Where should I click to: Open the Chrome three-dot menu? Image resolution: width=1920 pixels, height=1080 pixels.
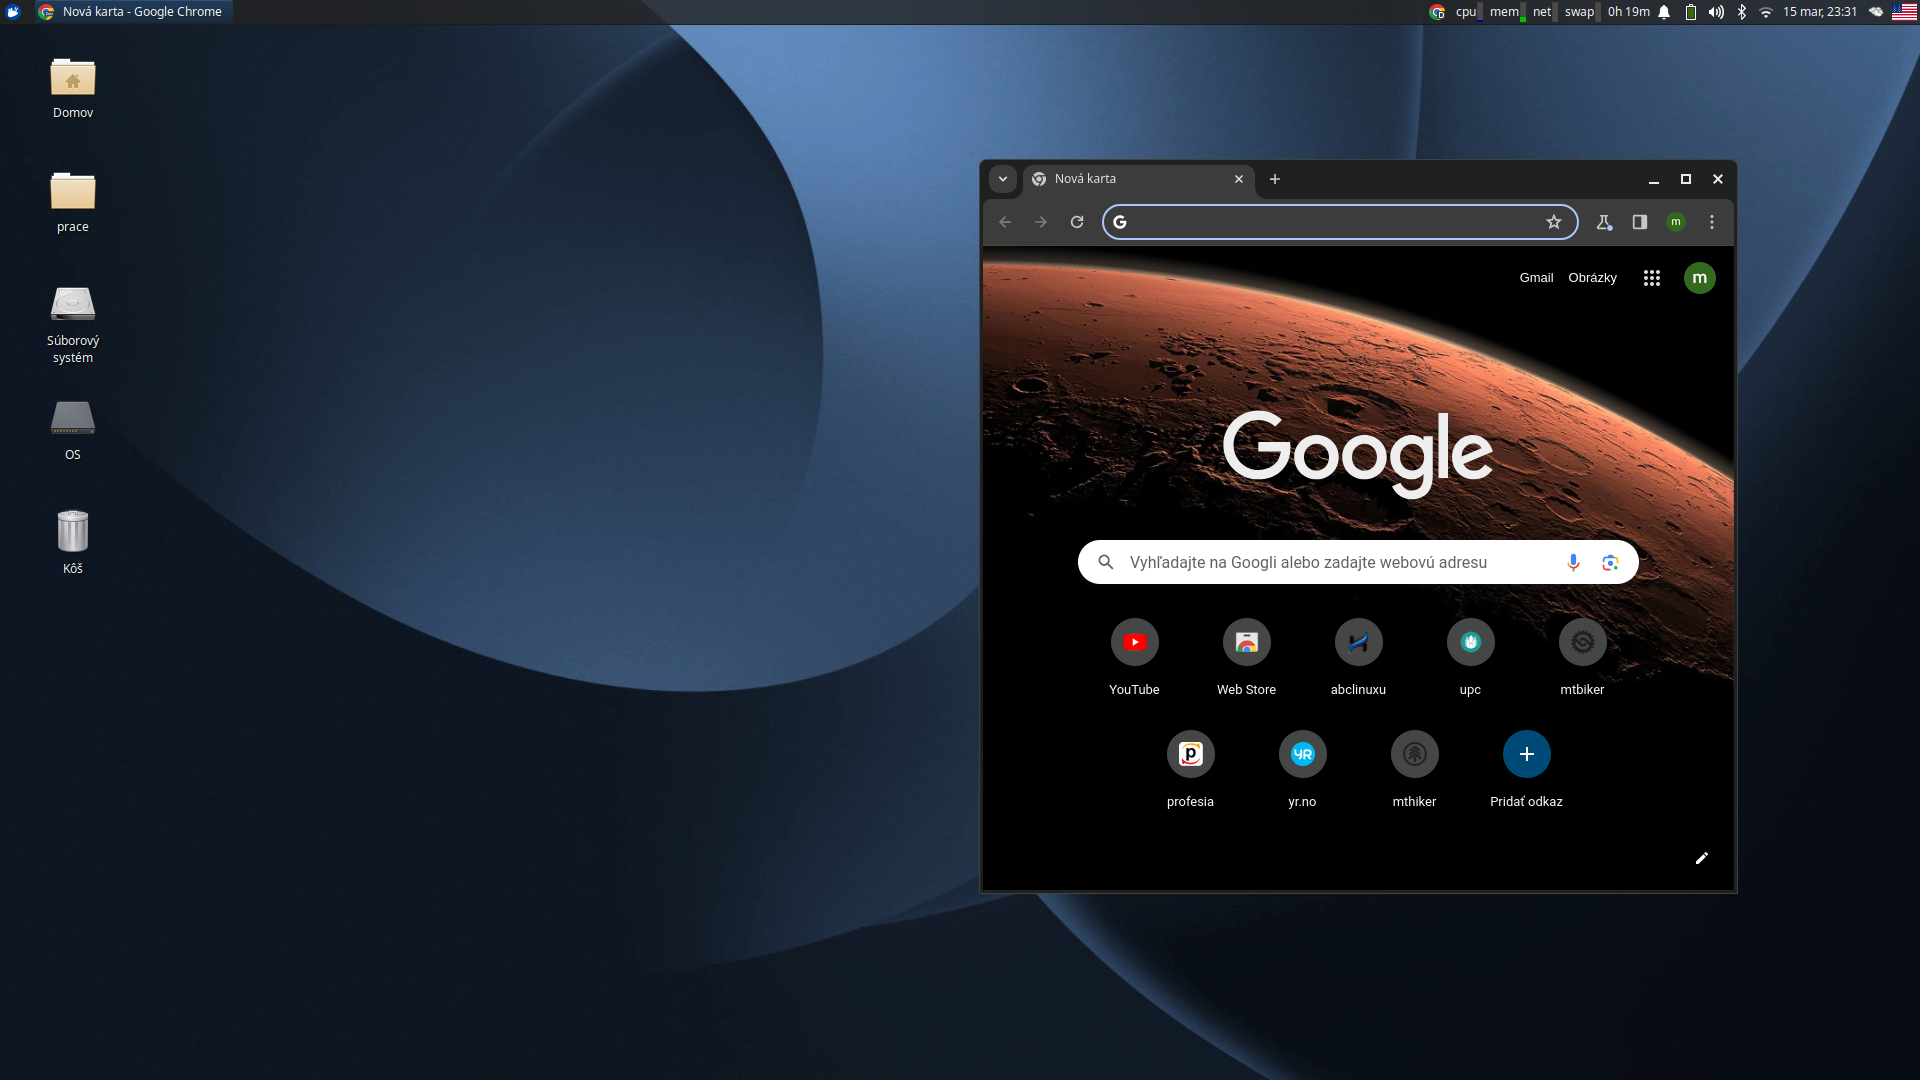[1712, 222]
